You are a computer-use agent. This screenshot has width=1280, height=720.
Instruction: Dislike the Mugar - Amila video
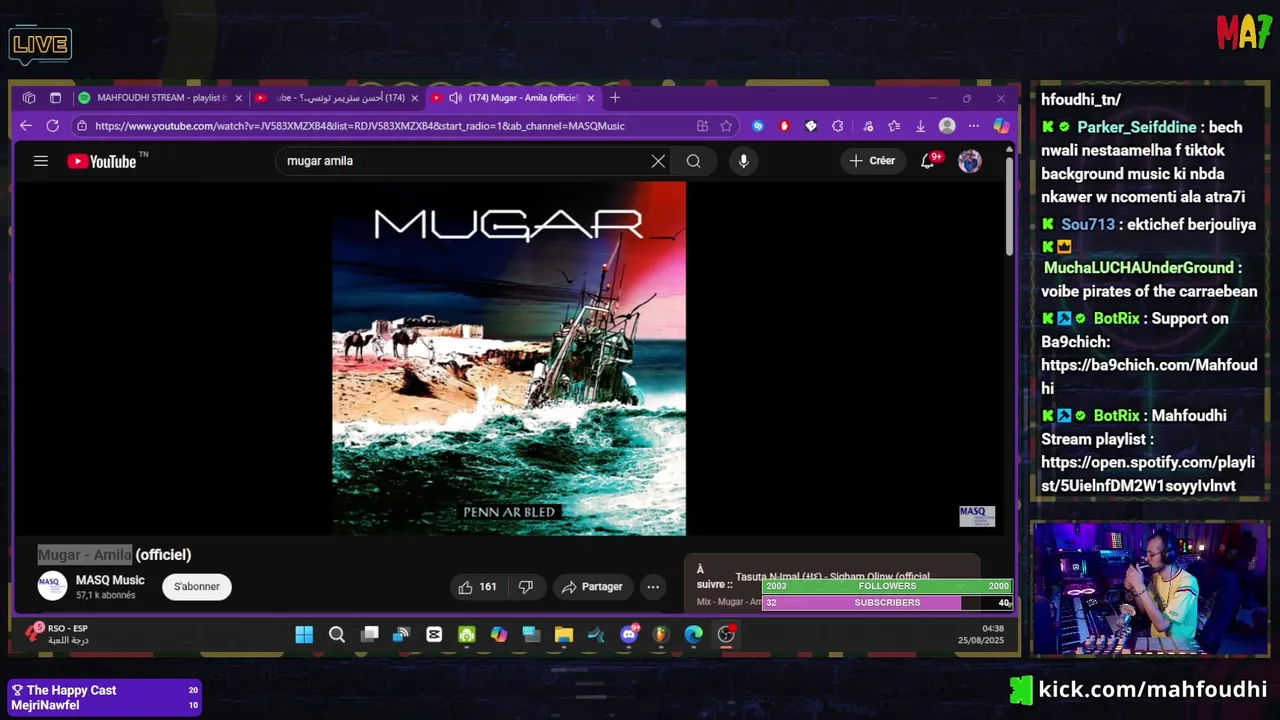[526, 587]
